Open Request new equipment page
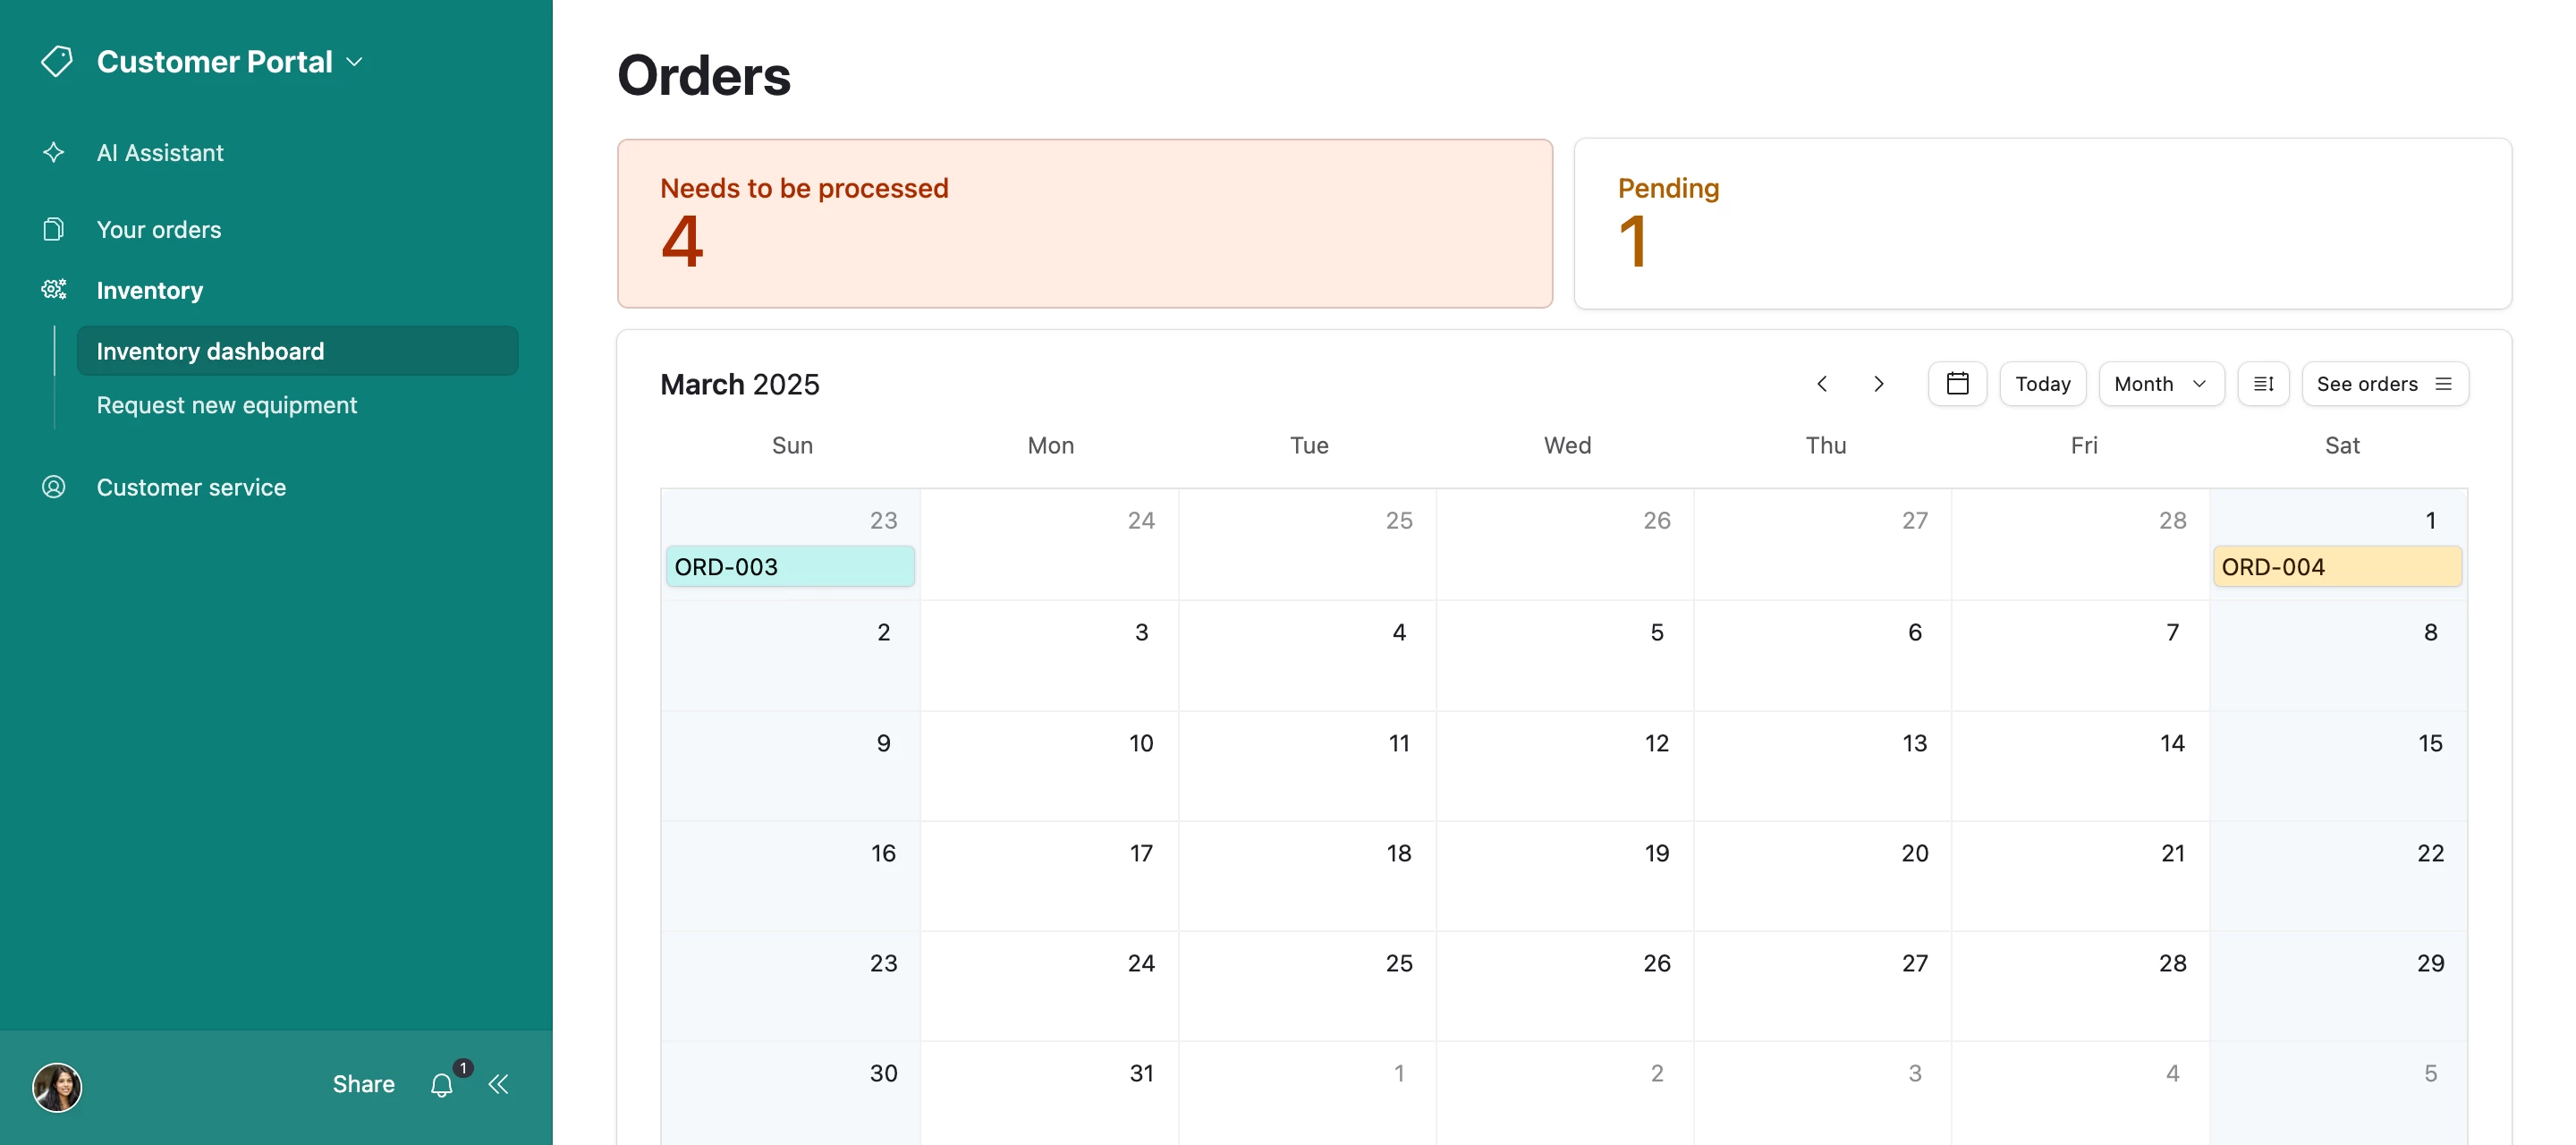 [226, 405]
